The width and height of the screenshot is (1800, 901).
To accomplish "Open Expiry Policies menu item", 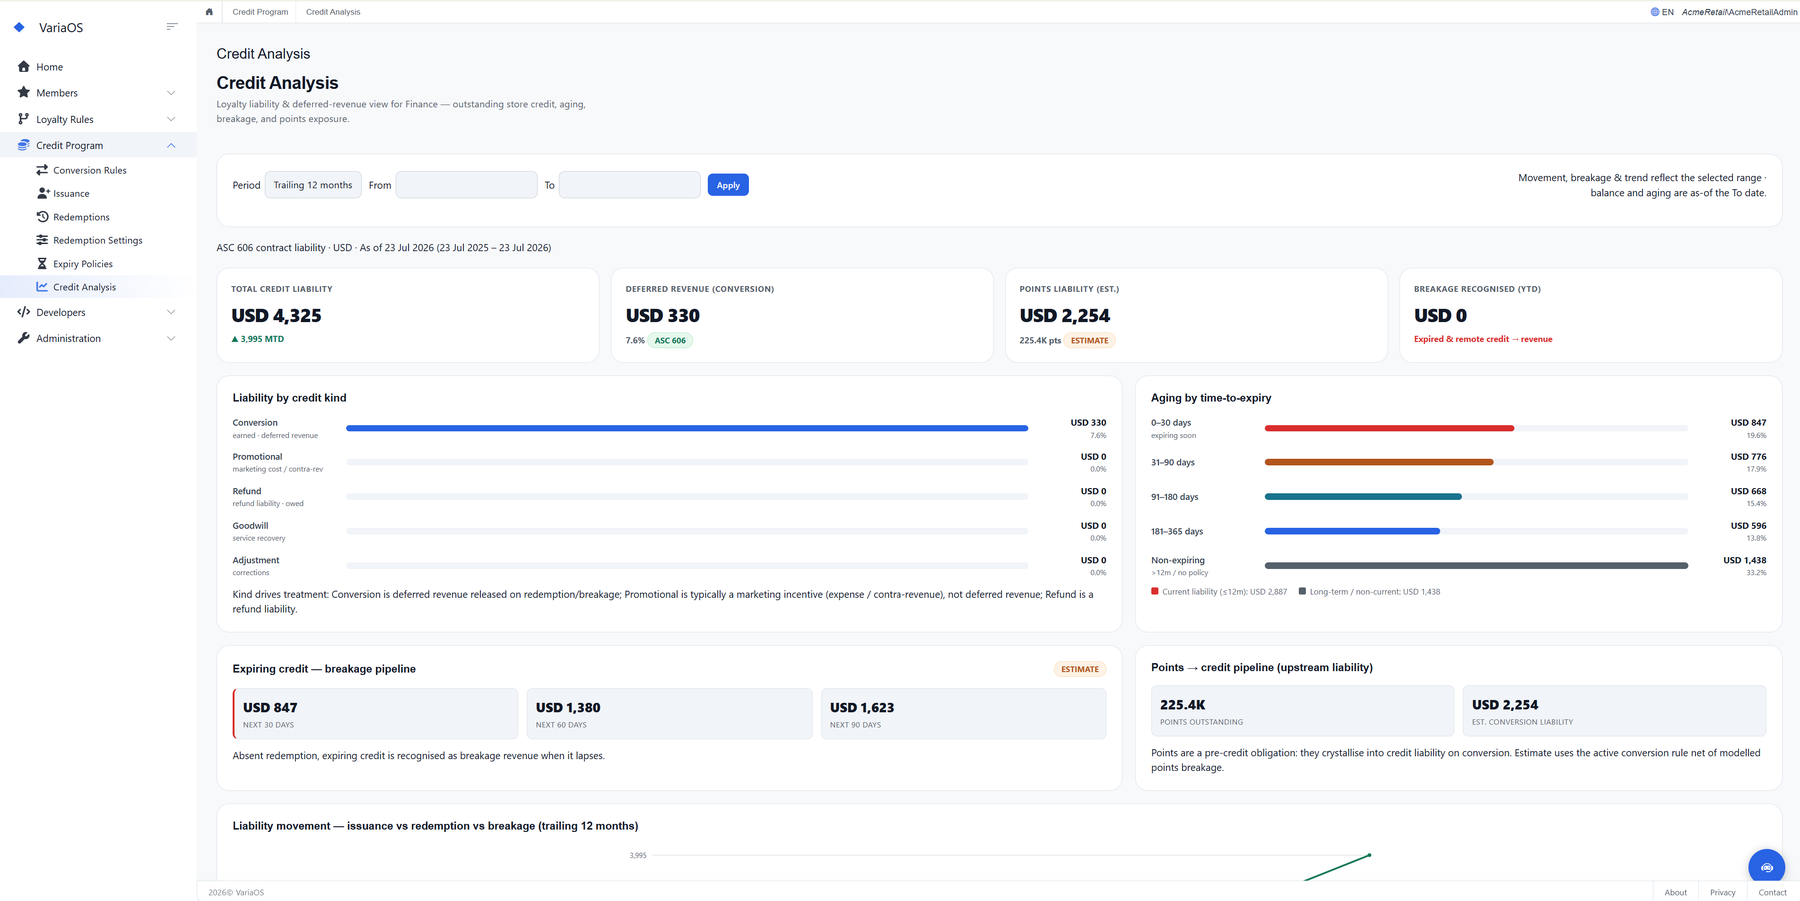I will point(83,264).
